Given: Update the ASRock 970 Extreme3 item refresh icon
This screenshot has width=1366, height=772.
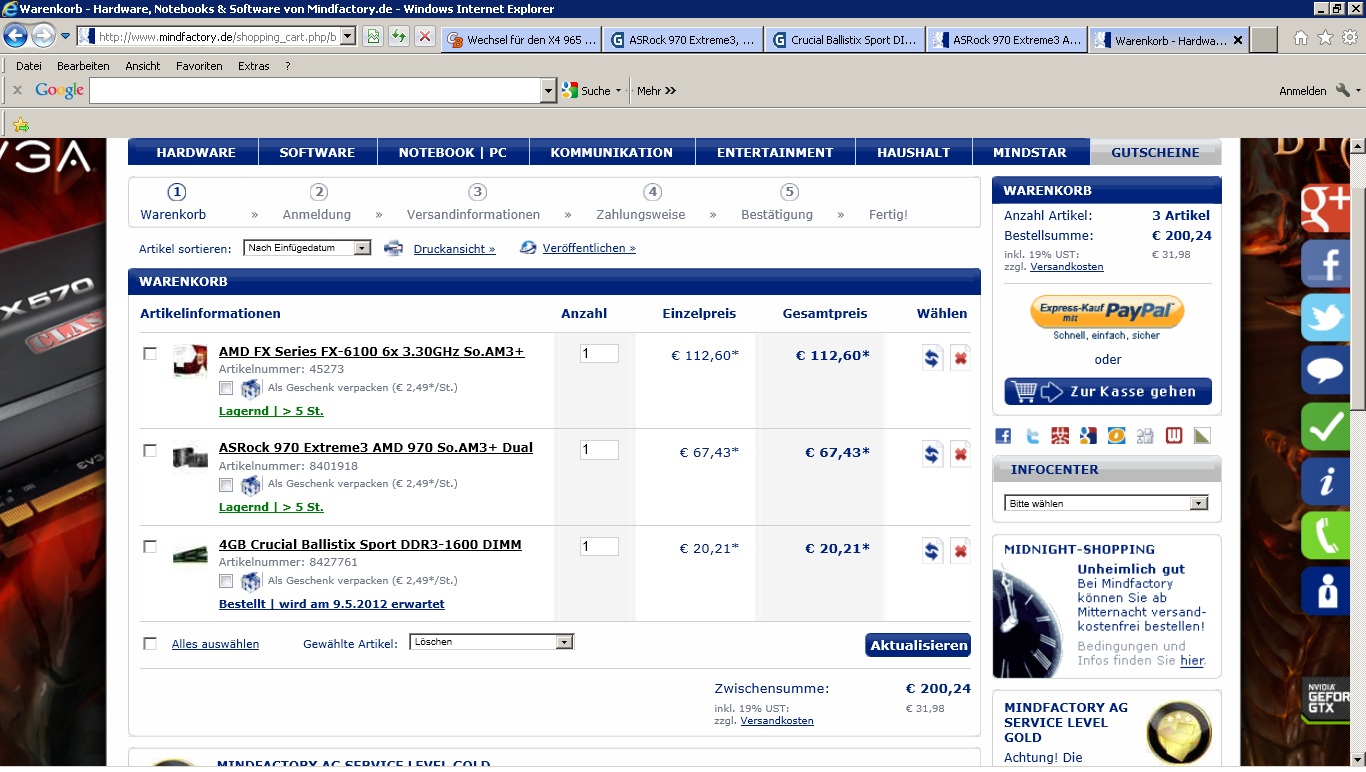Looking at the screenshot, I should (x=932, y=454).
